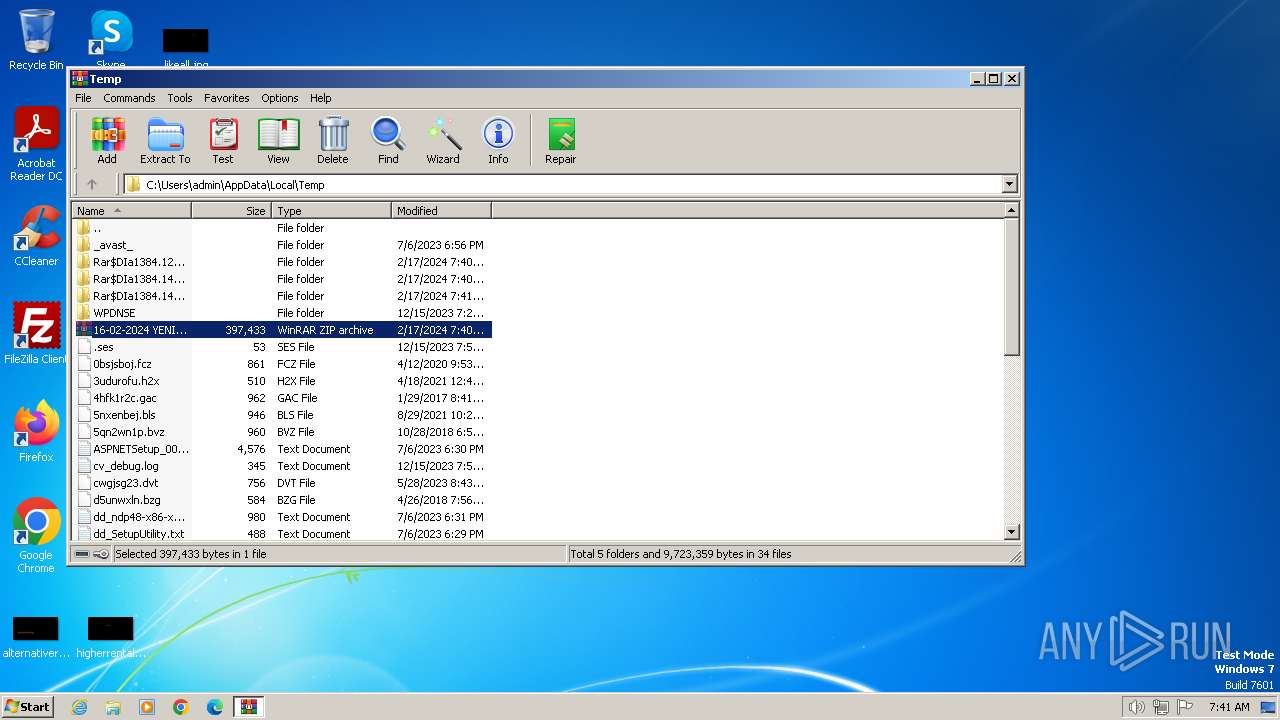The height and width of the screenshot is (720, 1280).
Task: Select the parent folder '..' entry
Action: [282, 228]
